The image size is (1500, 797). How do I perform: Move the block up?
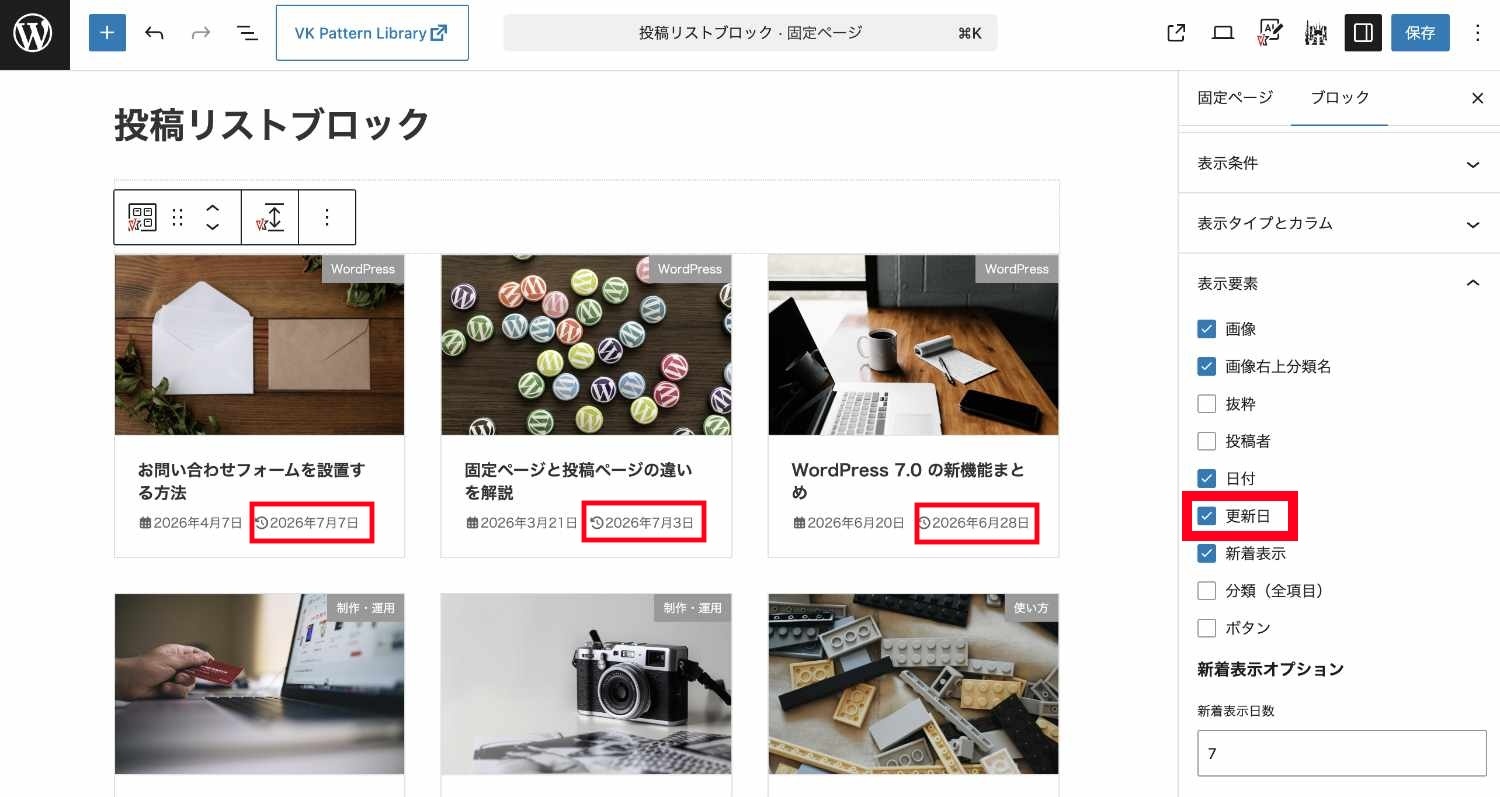[x=212, y=208]
